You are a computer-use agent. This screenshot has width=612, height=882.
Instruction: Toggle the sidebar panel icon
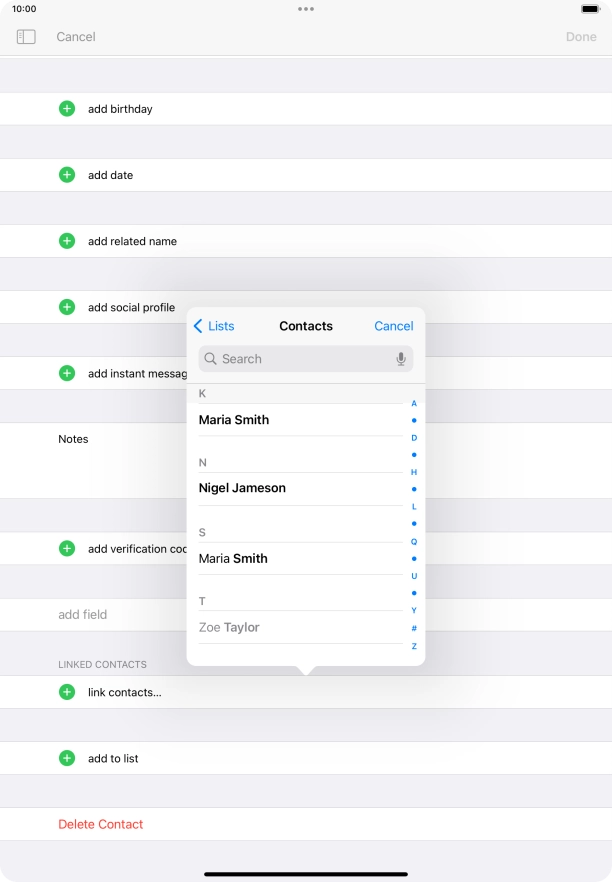[x=26, y=37]
